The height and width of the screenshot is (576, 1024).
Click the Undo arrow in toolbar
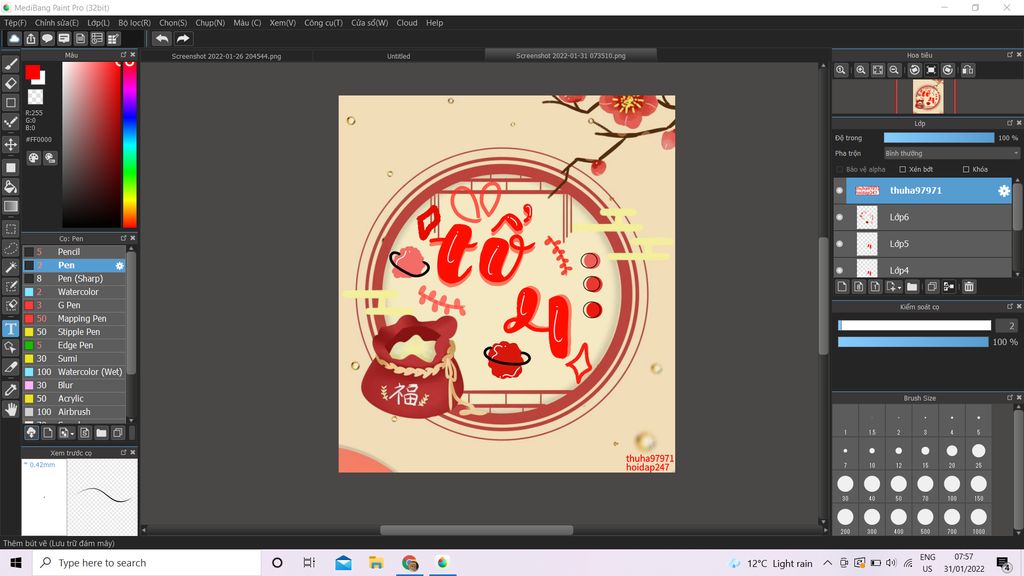tap(162, 39)
